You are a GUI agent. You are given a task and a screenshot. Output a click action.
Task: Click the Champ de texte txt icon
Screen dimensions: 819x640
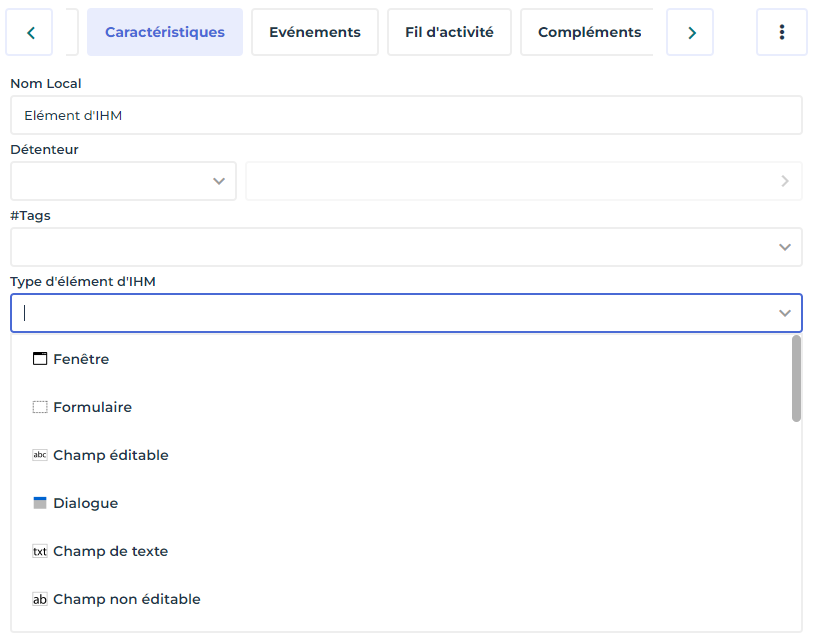(x=40, y=551)
